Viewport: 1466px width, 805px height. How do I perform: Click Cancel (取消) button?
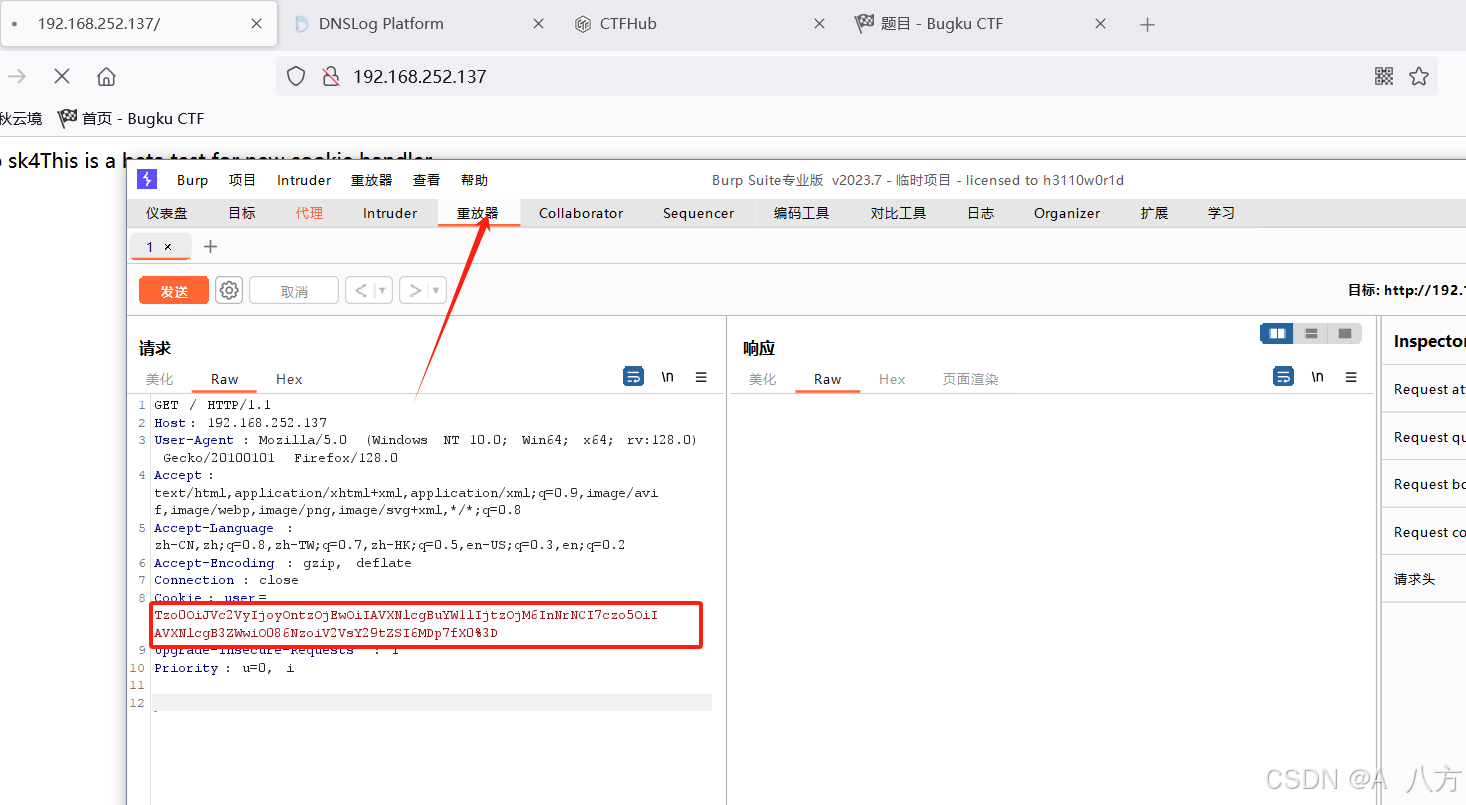[x=294, y=291]
